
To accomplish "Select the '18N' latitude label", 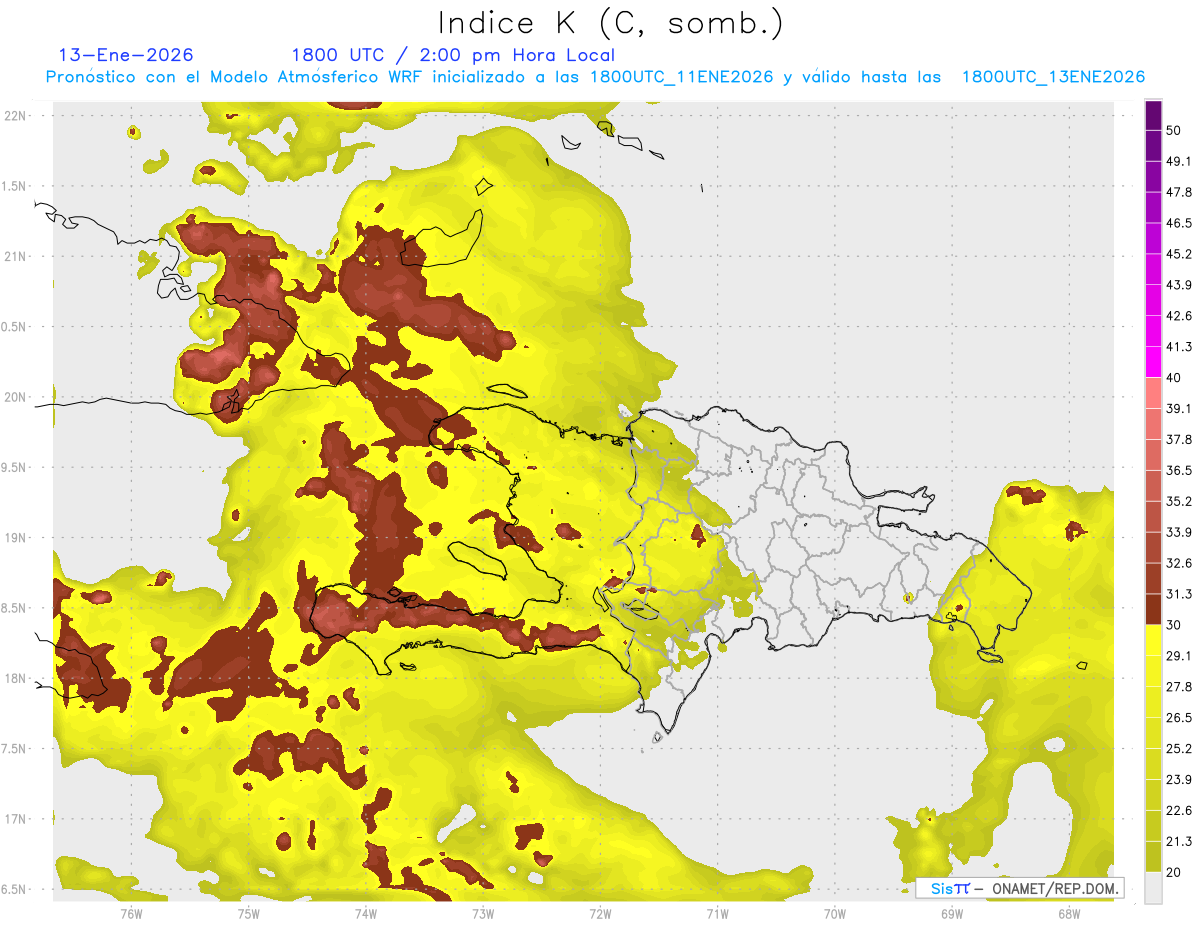I will pos(17,678).
